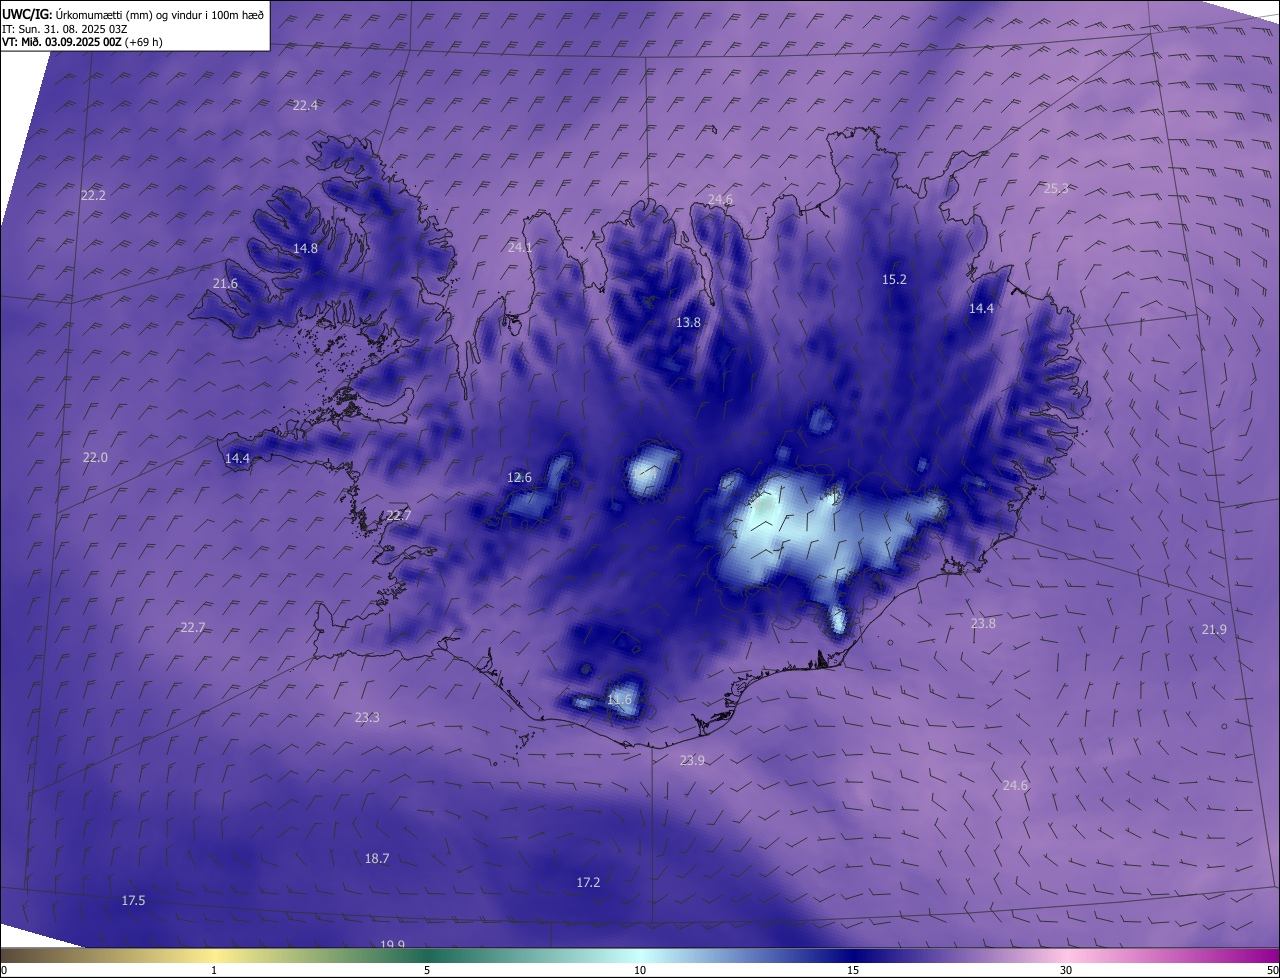Click the 21.6 value label
Image resolution: width=1280 pixels, height=978 pixels.
[x=225, y=284]
